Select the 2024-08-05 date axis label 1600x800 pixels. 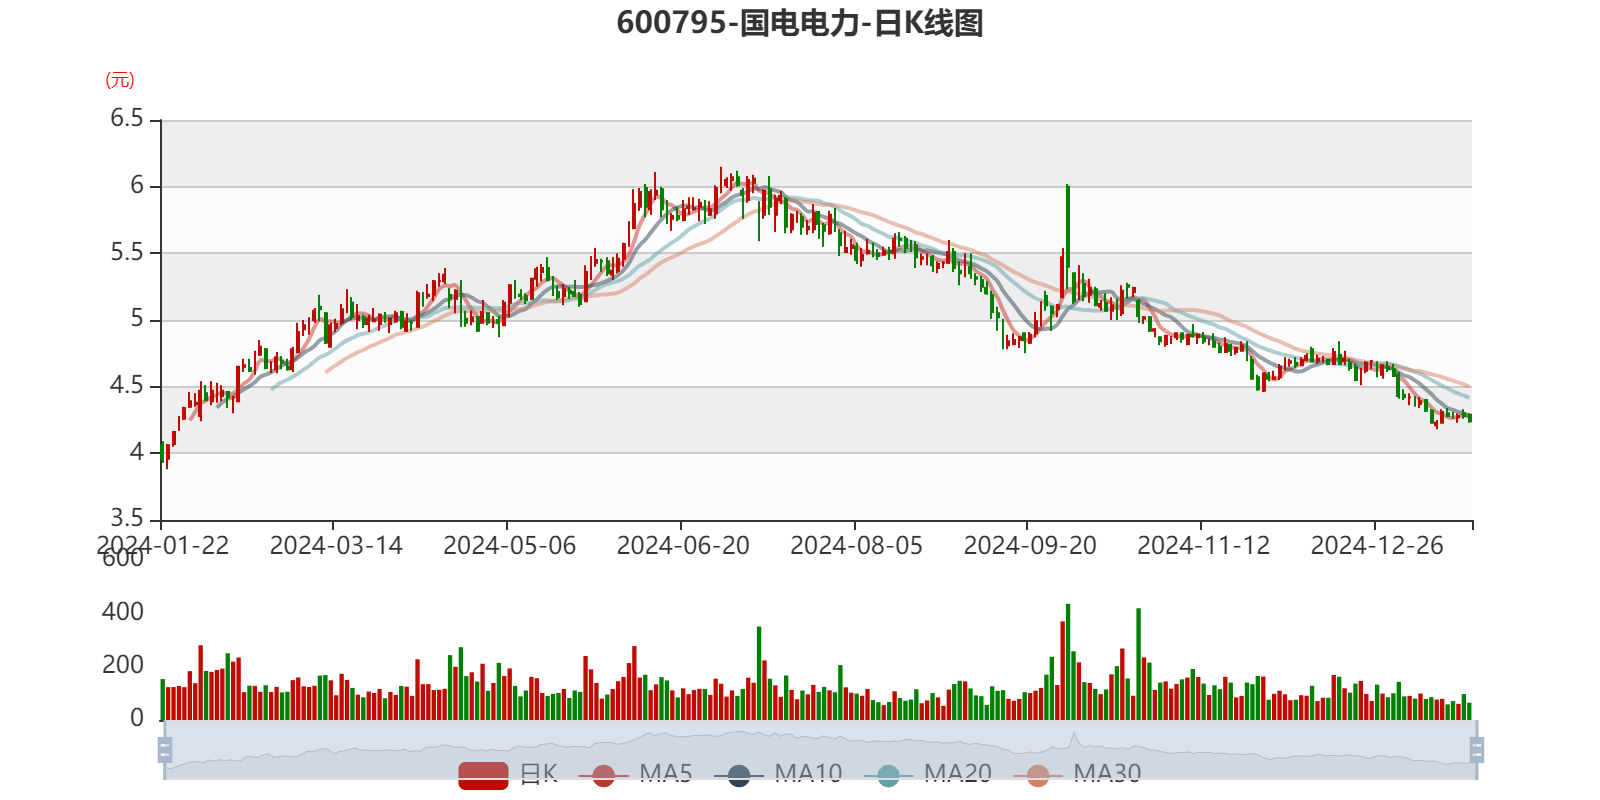point(856,545)
